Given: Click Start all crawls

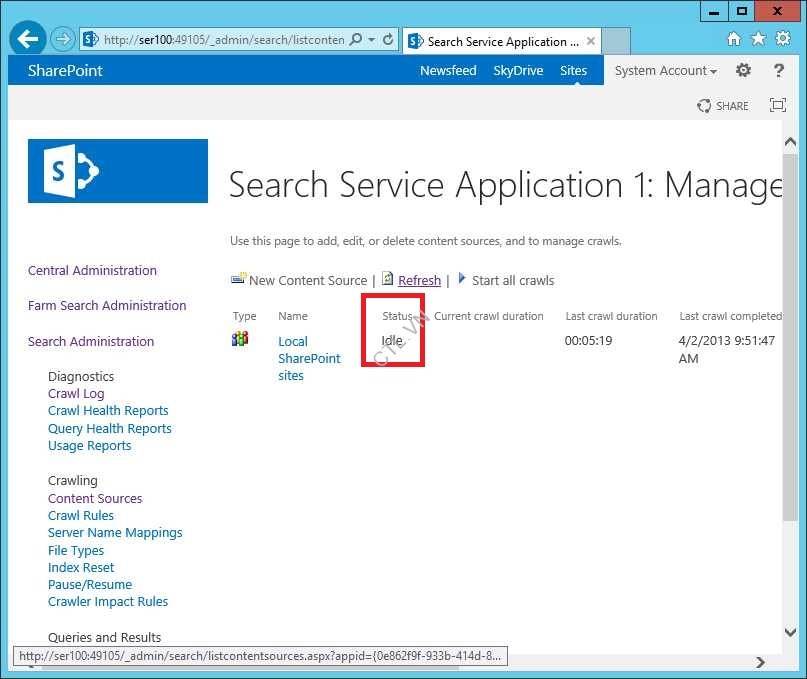Looking at the screenshot, I should 513,281.
